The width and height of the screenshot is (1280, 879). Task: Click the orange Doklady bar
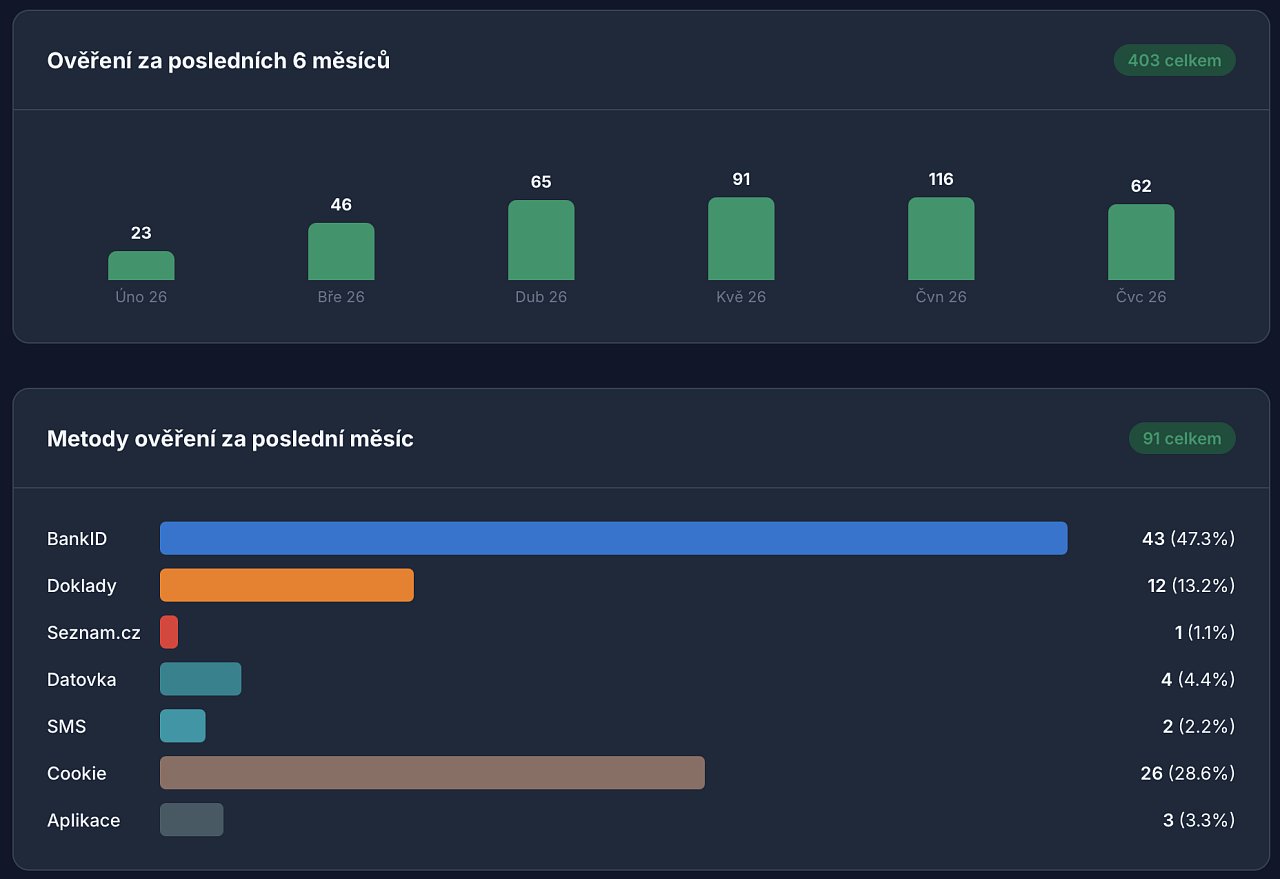[287, 585]
